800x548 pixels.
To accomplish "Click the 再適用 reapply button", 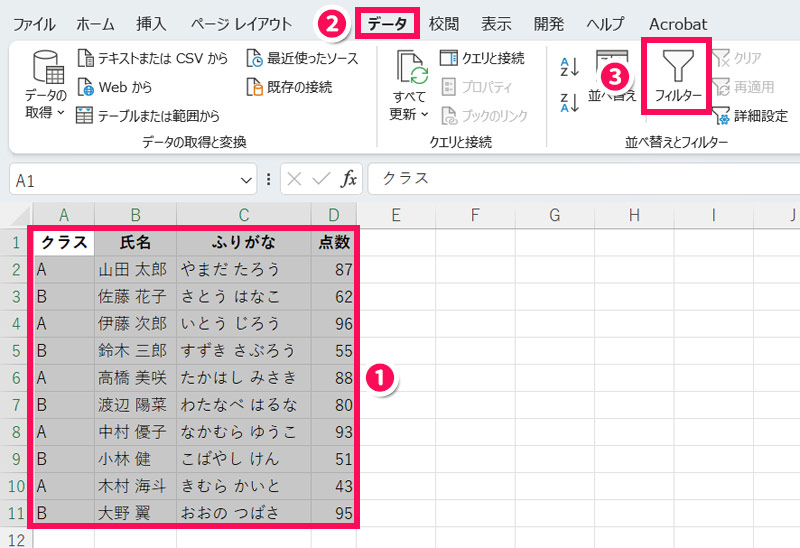I will click(x=743, y=87).
